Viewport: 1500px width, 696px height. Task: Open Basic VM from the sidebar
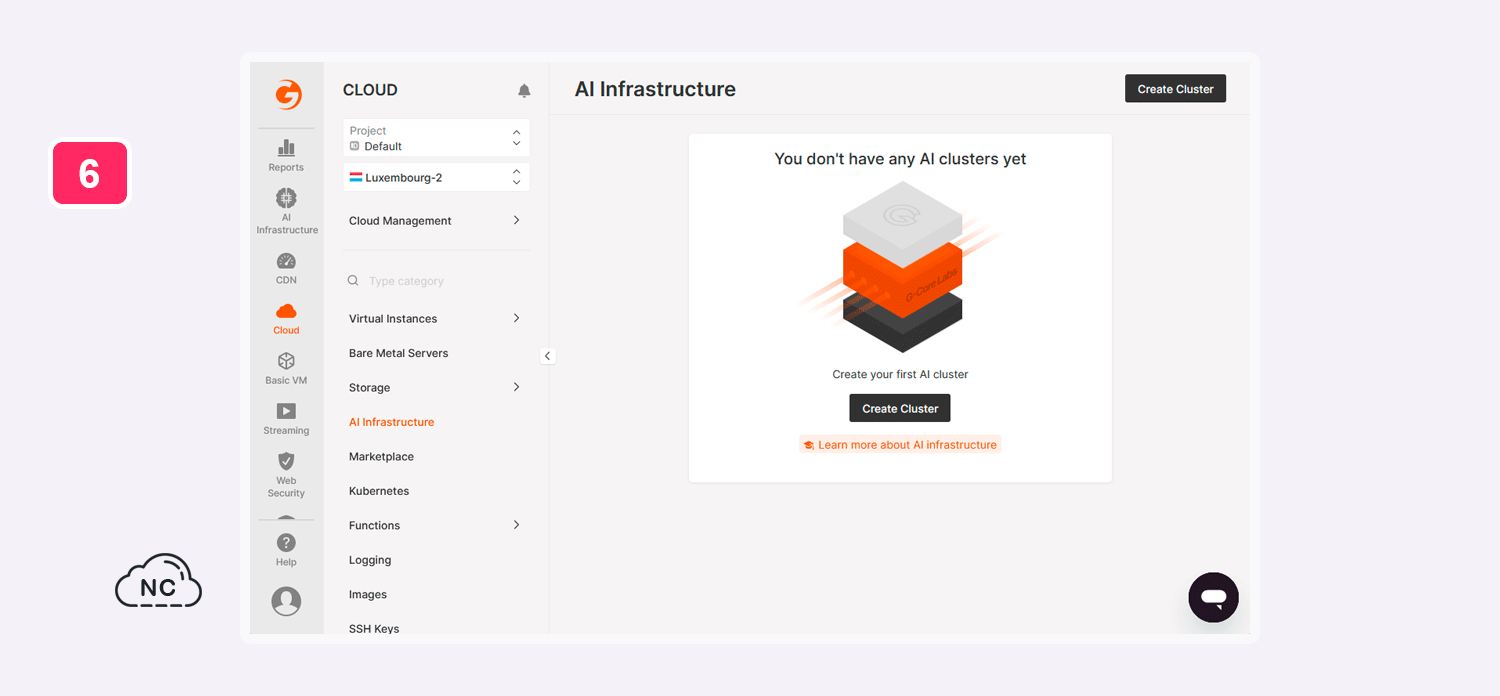pyautogui.click(x=286, y=367)
